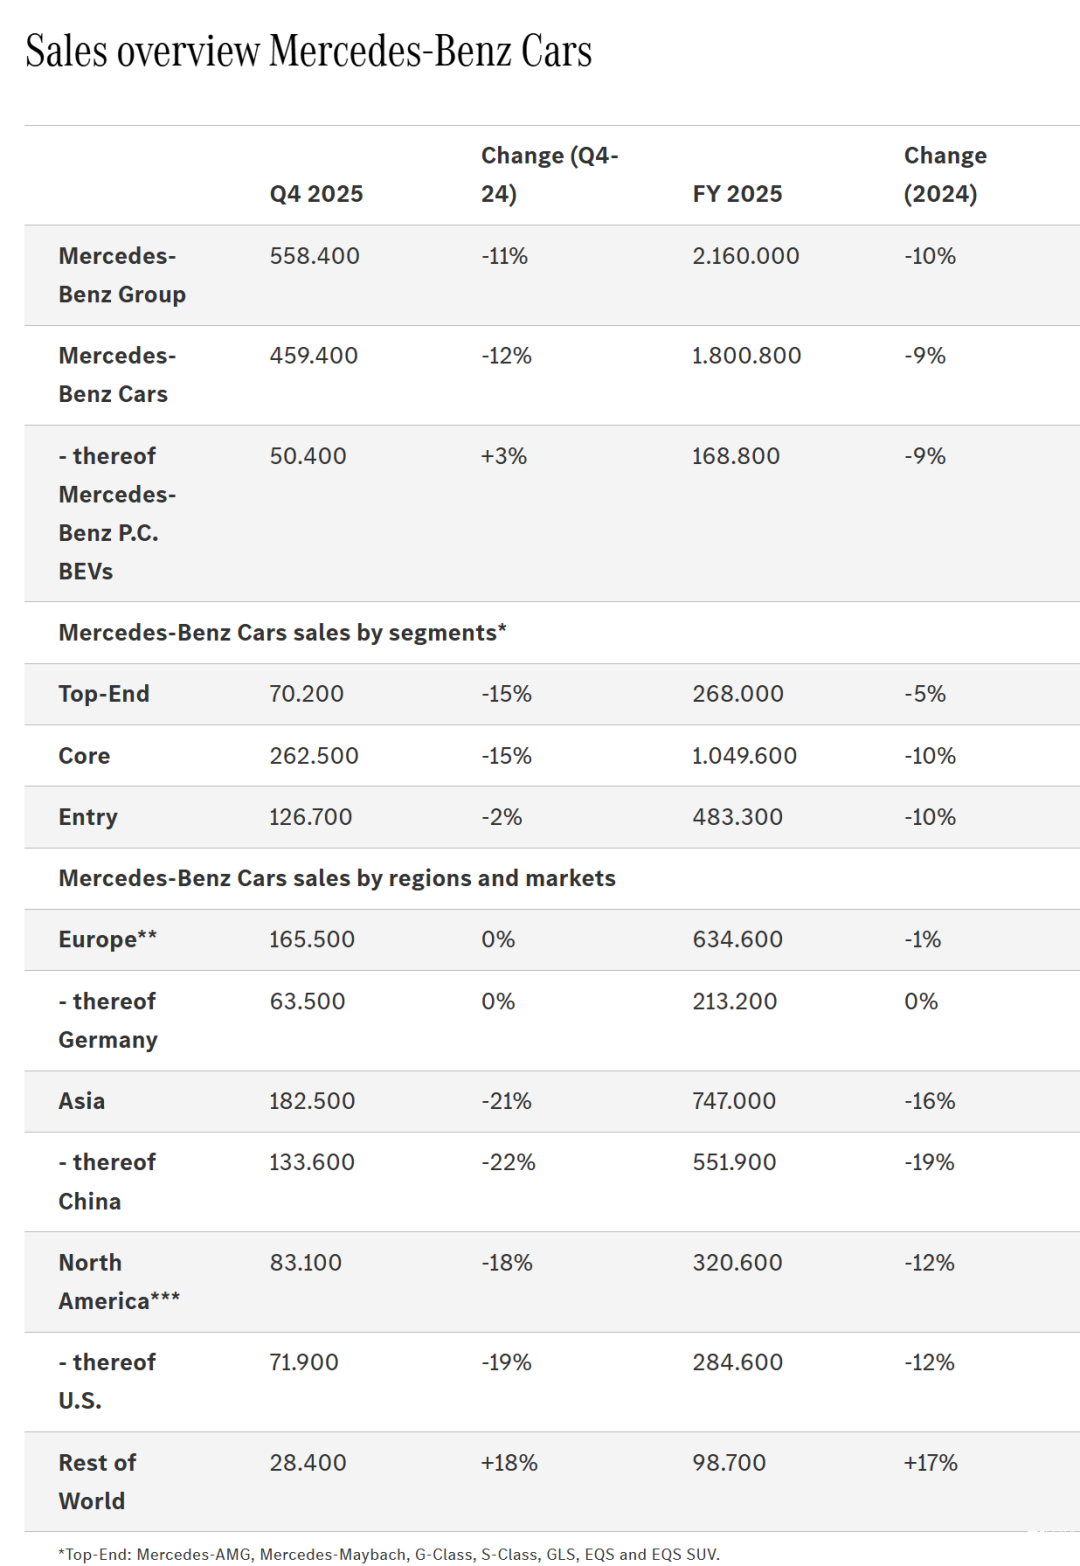Screen dimensions: 1080x1566
Task: Click the 'sales by segments' section heading
Action: (282, 633)
